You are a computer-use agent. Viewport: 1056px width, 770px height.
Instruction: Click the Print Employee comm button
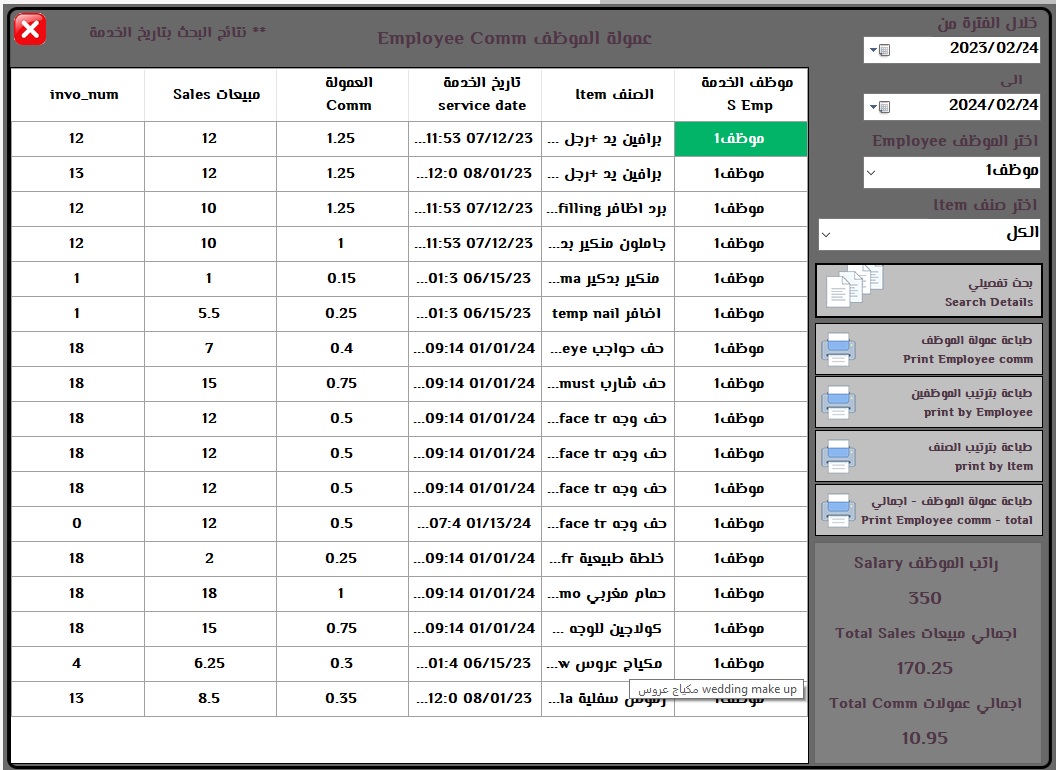(x=929, y=349)
